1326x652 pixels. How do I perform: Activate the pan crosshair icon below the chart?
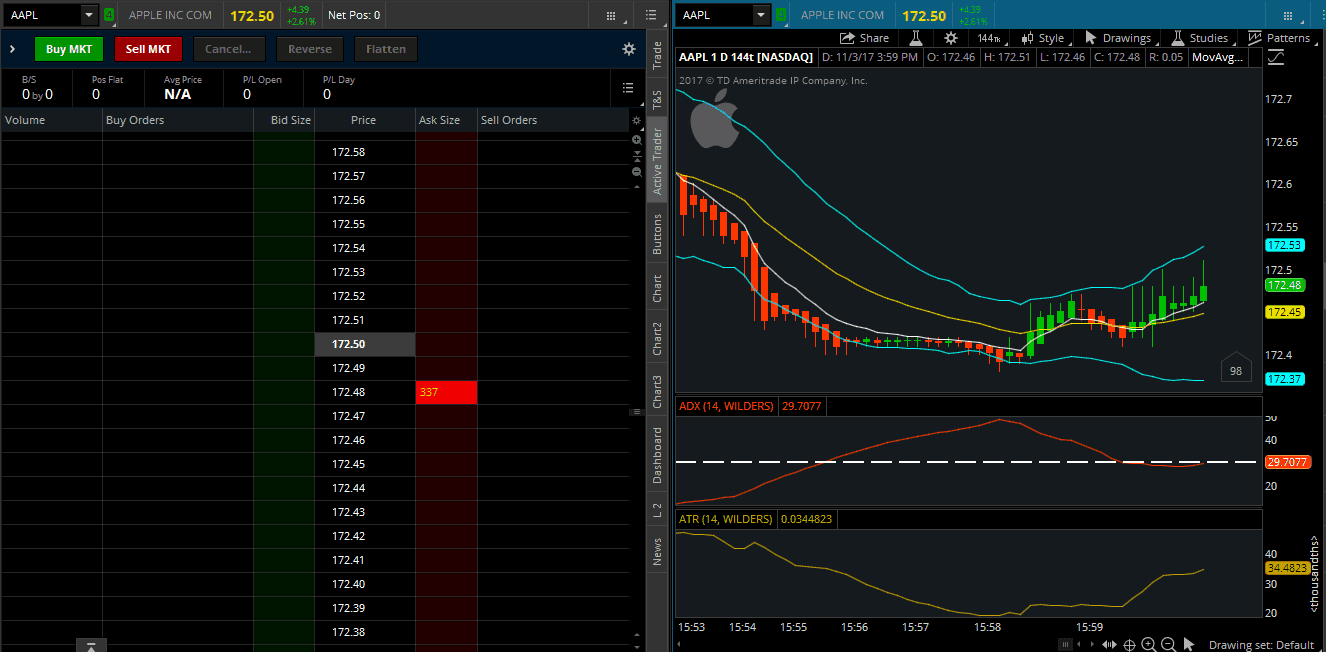pyautogui.click(x=1129, y=644)
